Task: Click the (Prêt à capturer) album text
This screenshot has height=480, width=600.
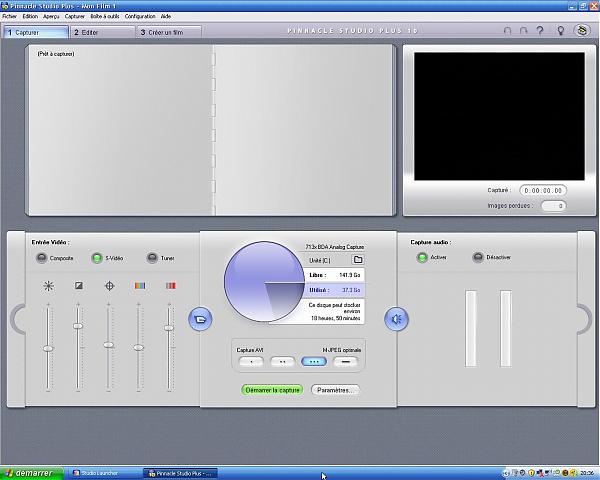Action: point(56,54)
